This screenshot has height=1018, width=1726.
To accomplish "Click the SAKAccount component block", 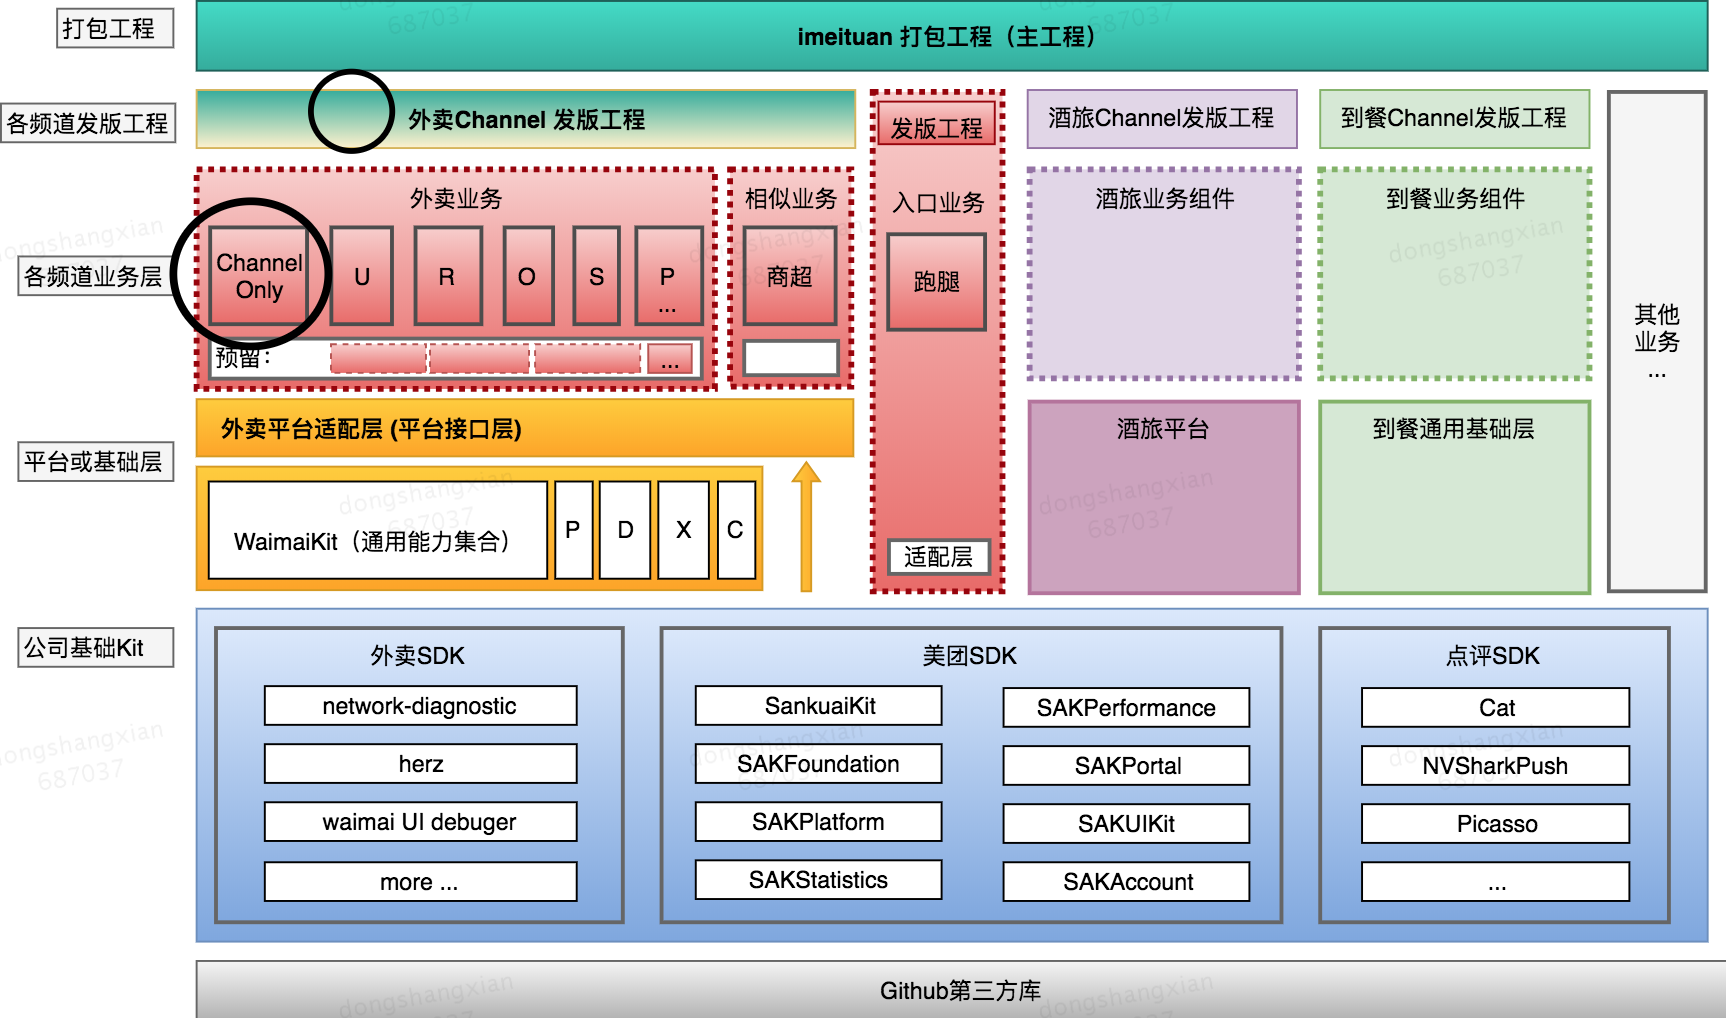I will pyautogui.click(x=1126, y=881).
